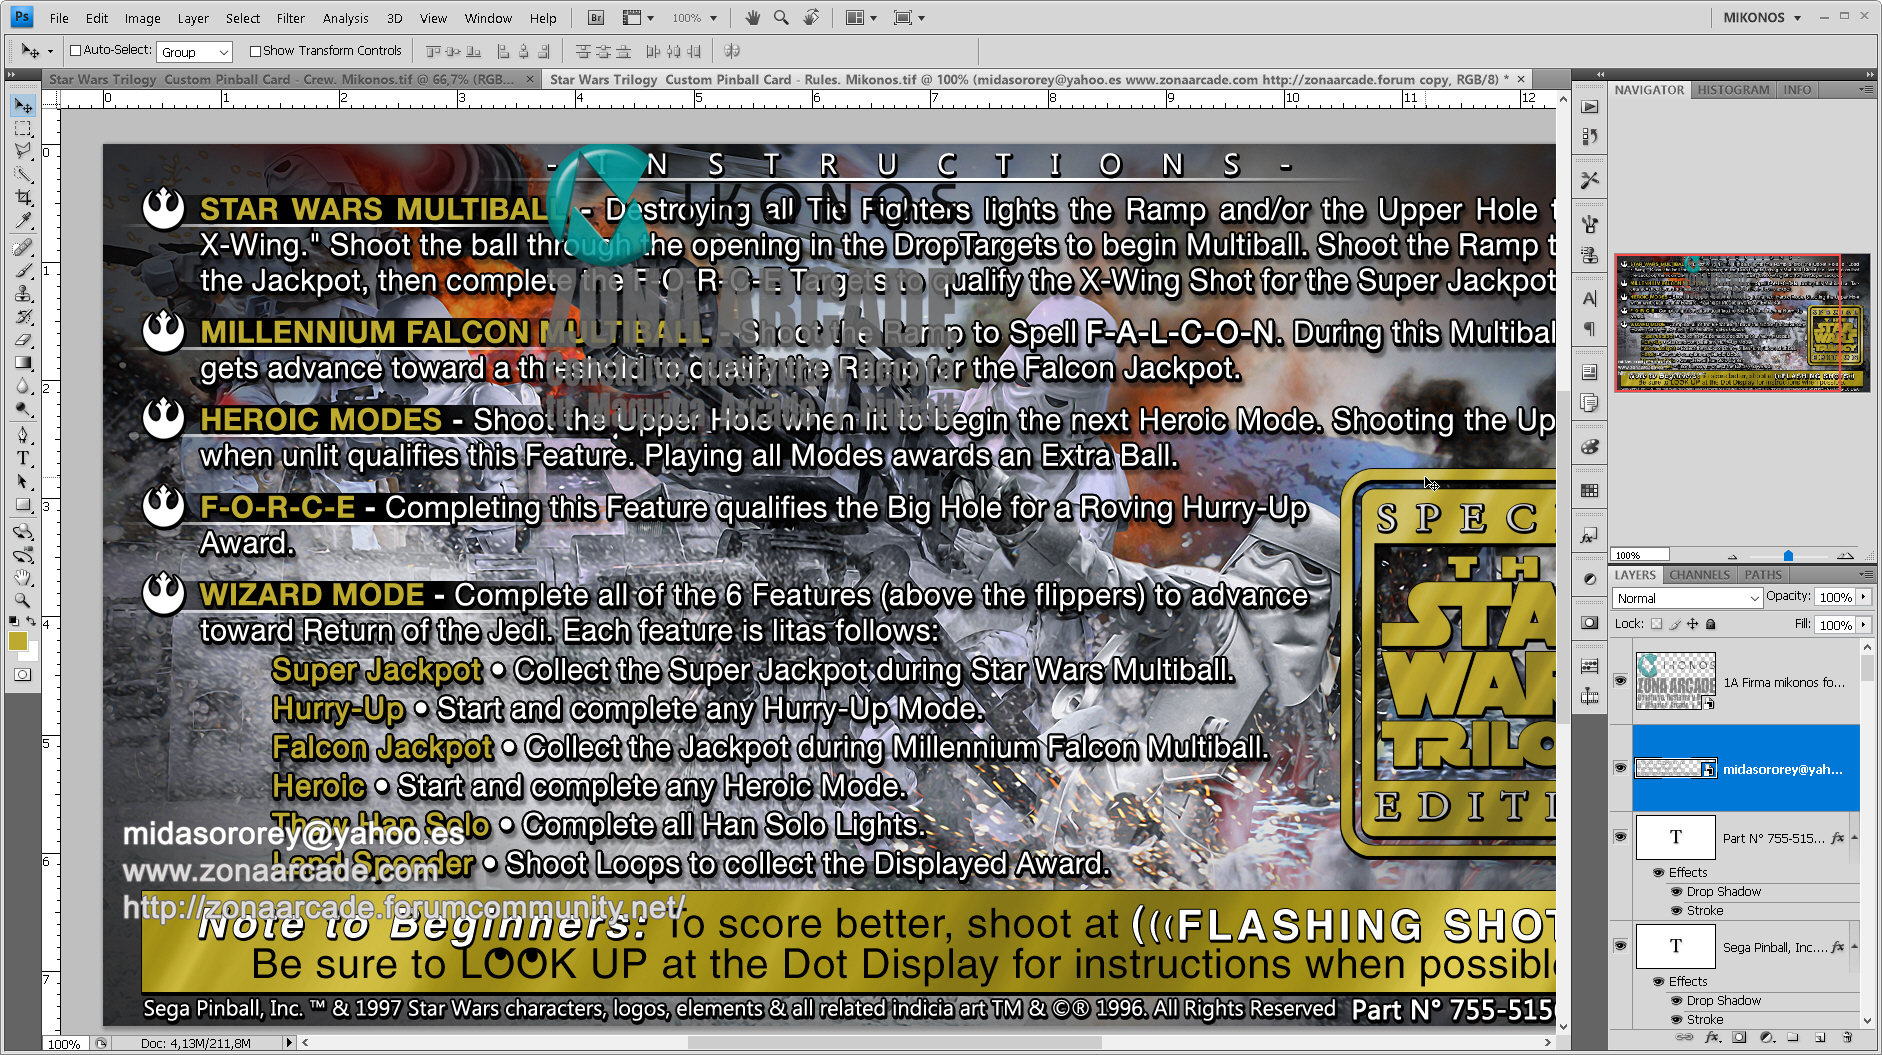Switch to the Channels tab

click(x=1699, y=575)
